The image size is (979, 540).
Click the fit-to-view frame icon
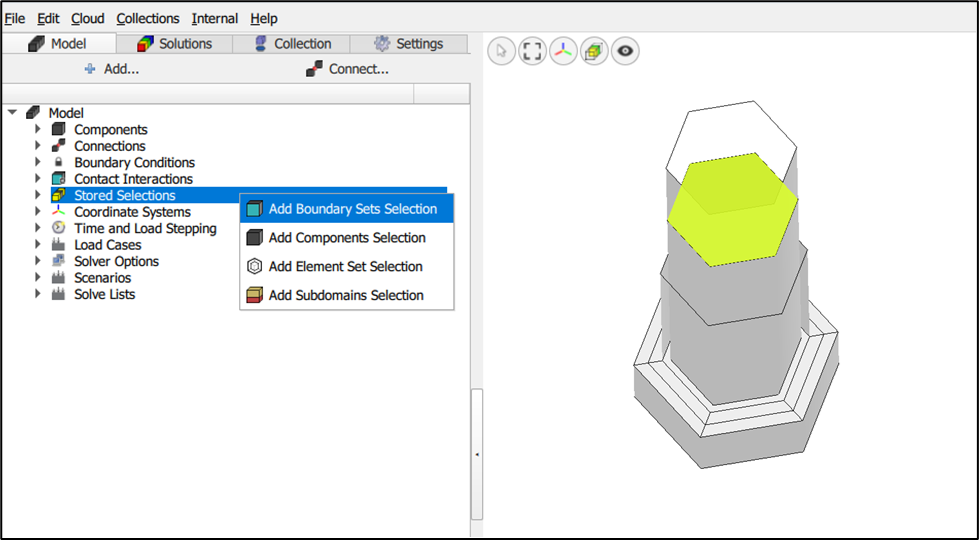coord(533,51)
